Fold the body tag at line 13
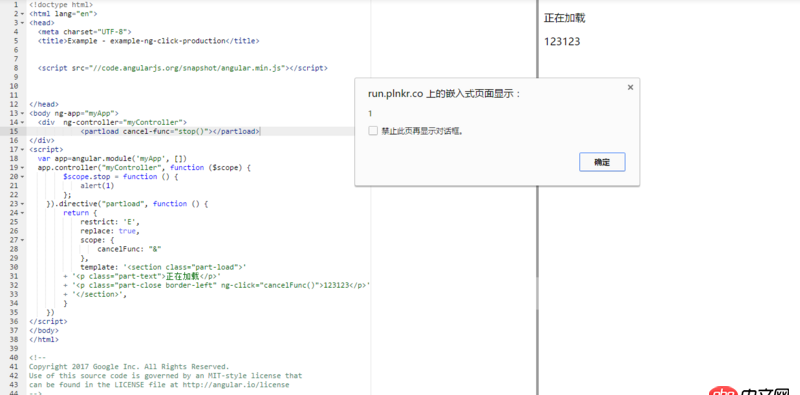Screen dimensions: 800x395 coord(22,113)
